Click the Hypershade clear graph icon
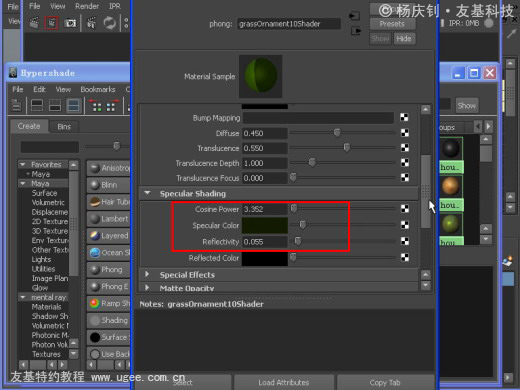 (x=96, y=105)
